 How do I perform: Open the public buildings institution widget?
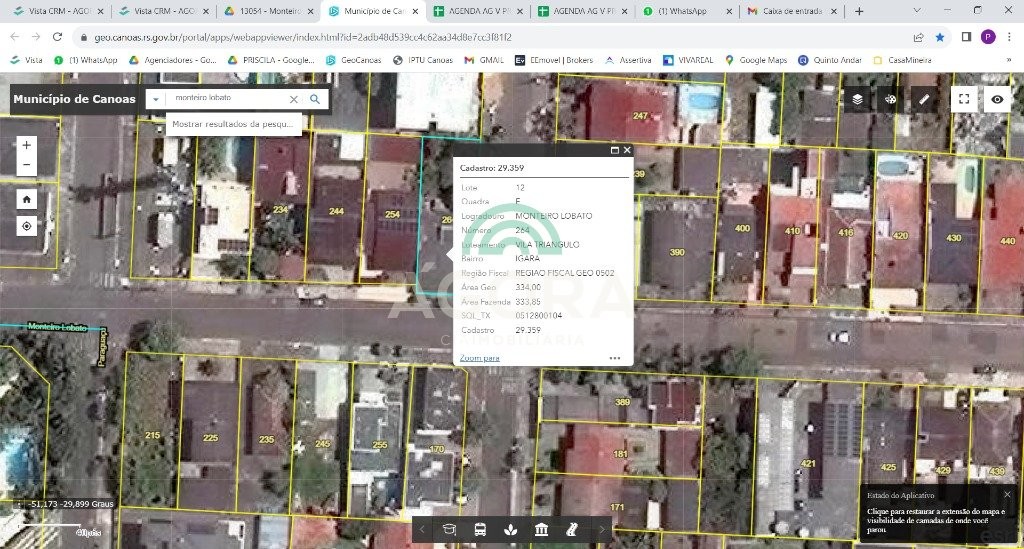coord(541,529)
